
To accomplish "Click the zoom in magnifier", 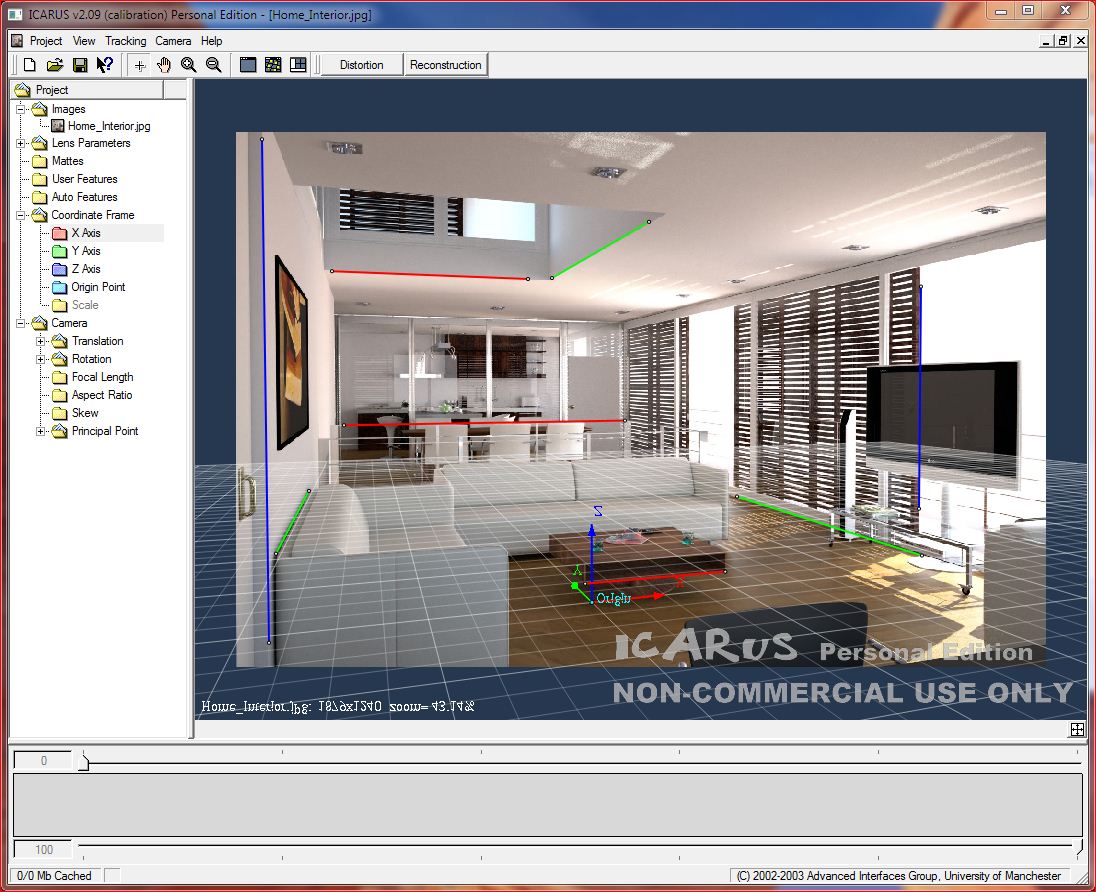I will (x=188, y=65).
